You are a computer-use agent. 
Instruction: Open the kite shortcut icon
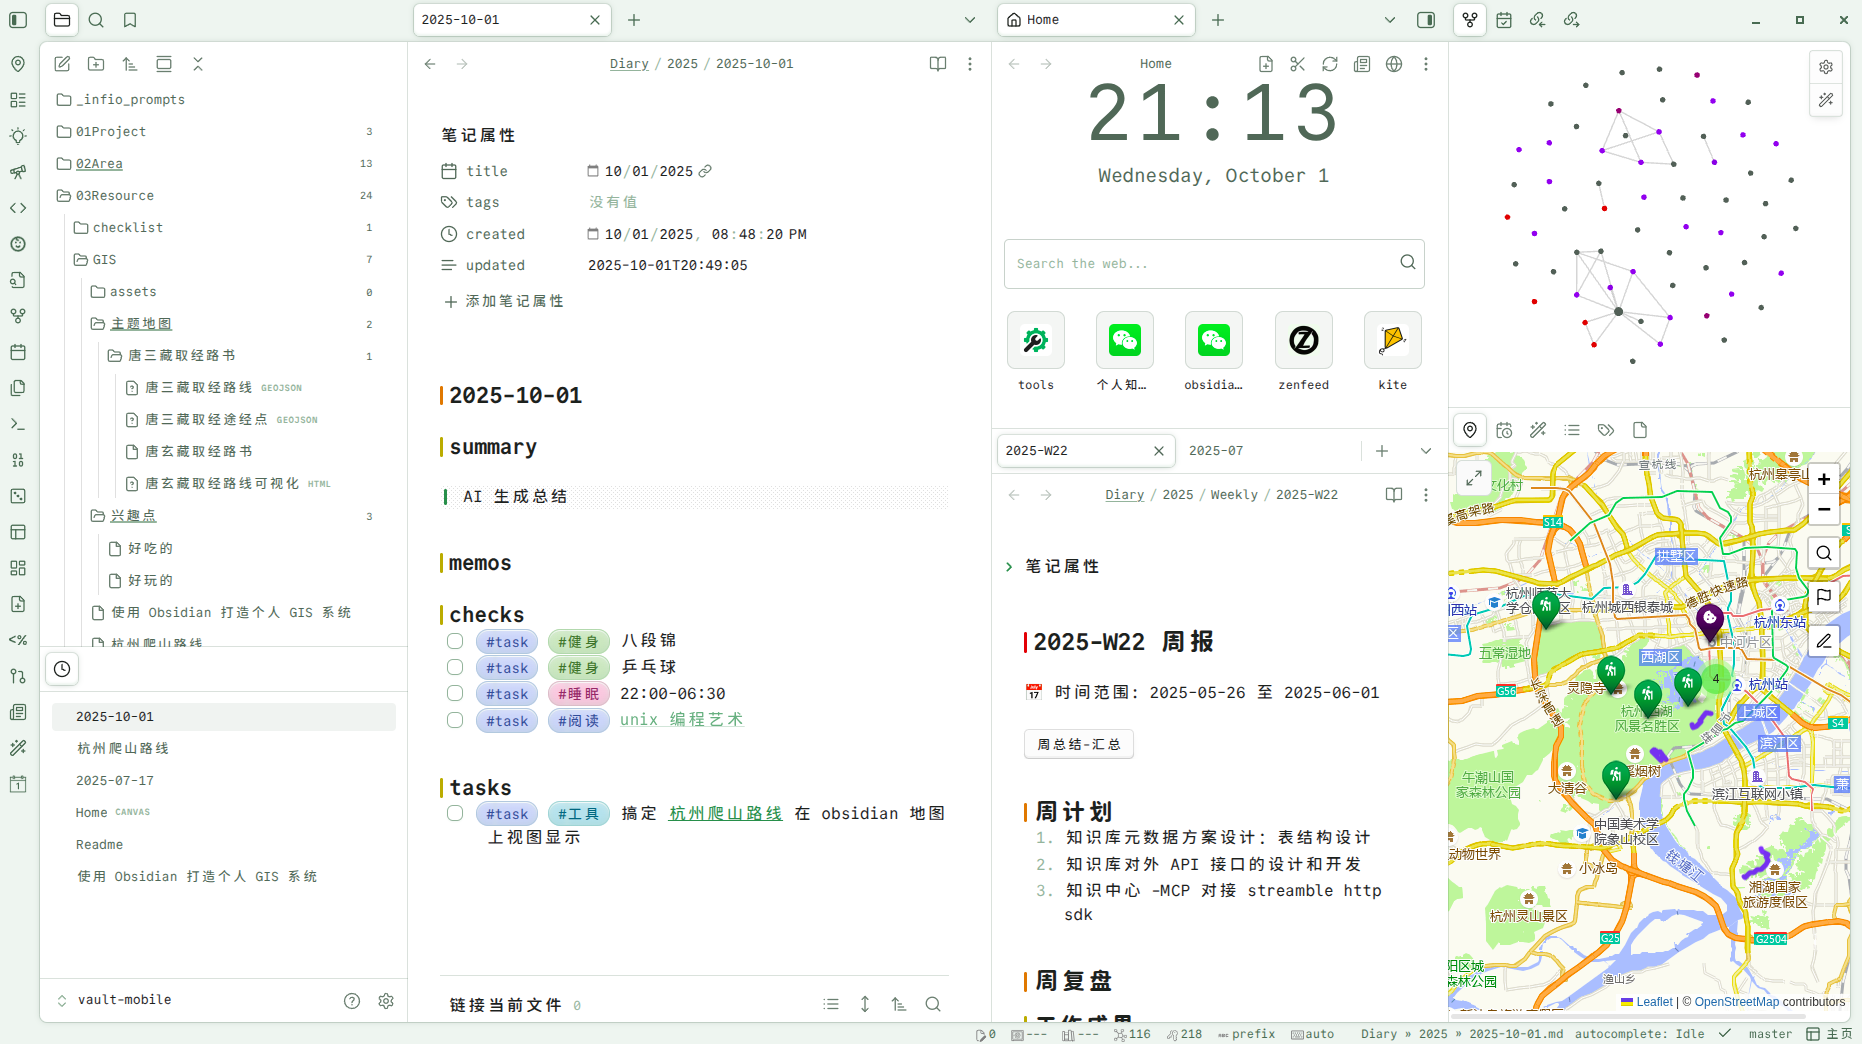1392,341
